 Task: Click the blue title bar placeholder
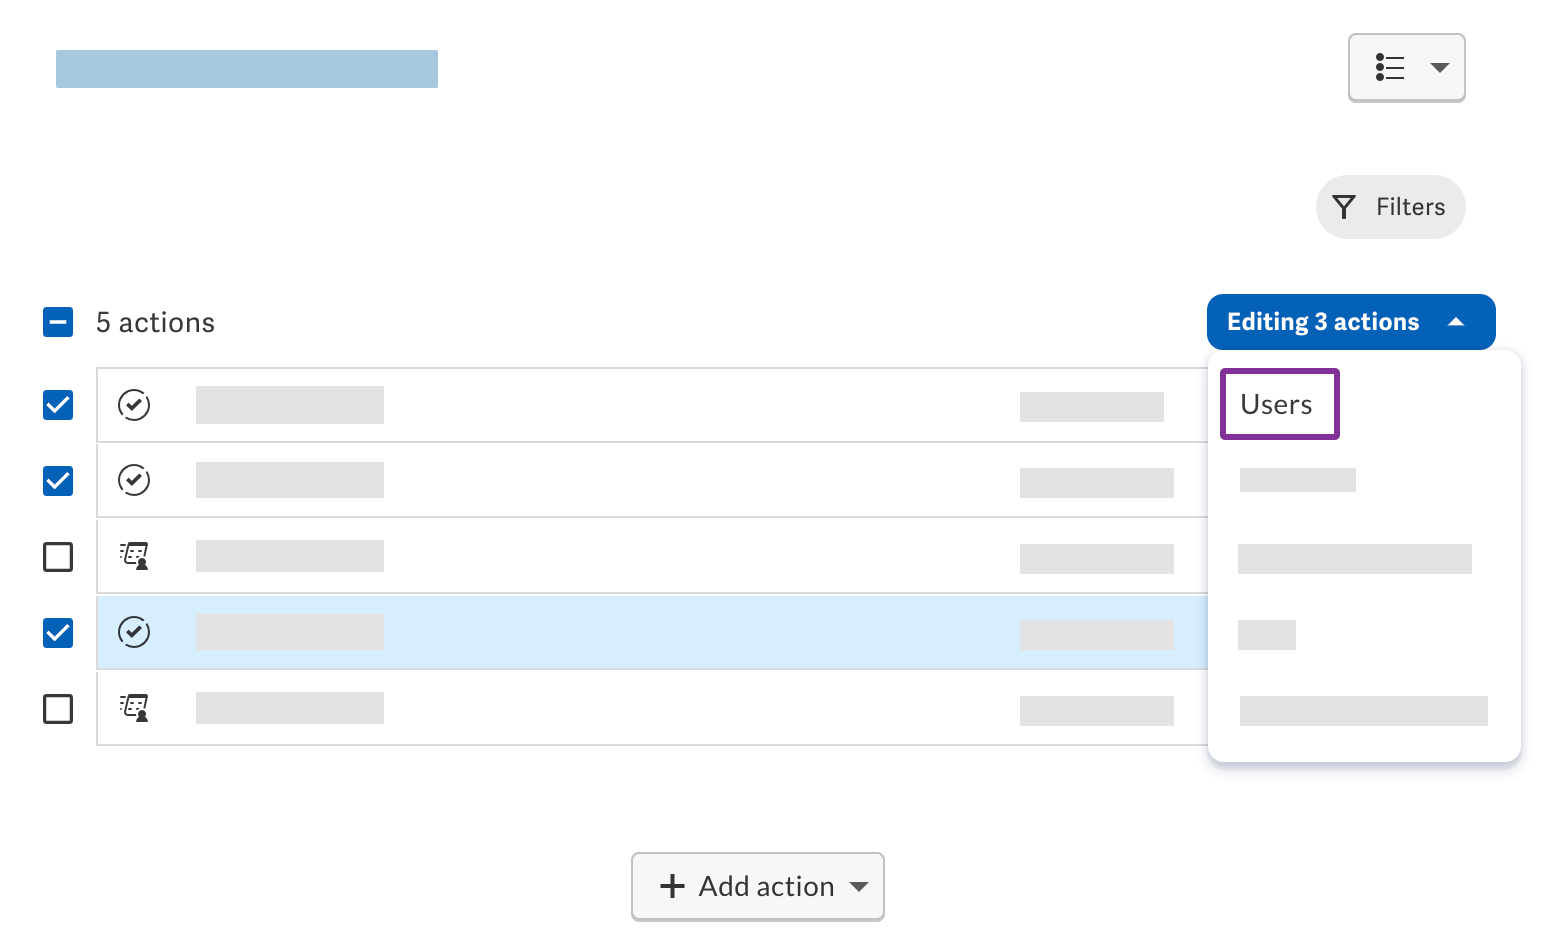247,69
